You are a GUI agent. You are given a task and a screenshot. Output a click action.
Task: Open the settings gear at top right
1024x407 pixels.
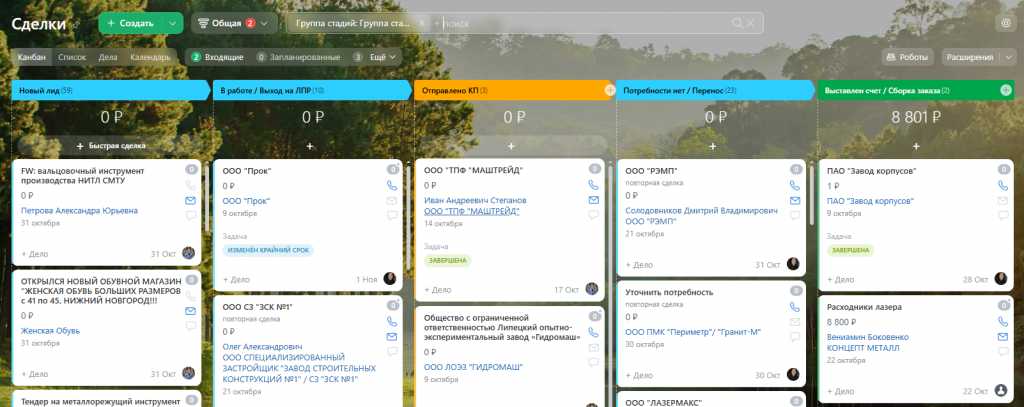(1005, 23)
